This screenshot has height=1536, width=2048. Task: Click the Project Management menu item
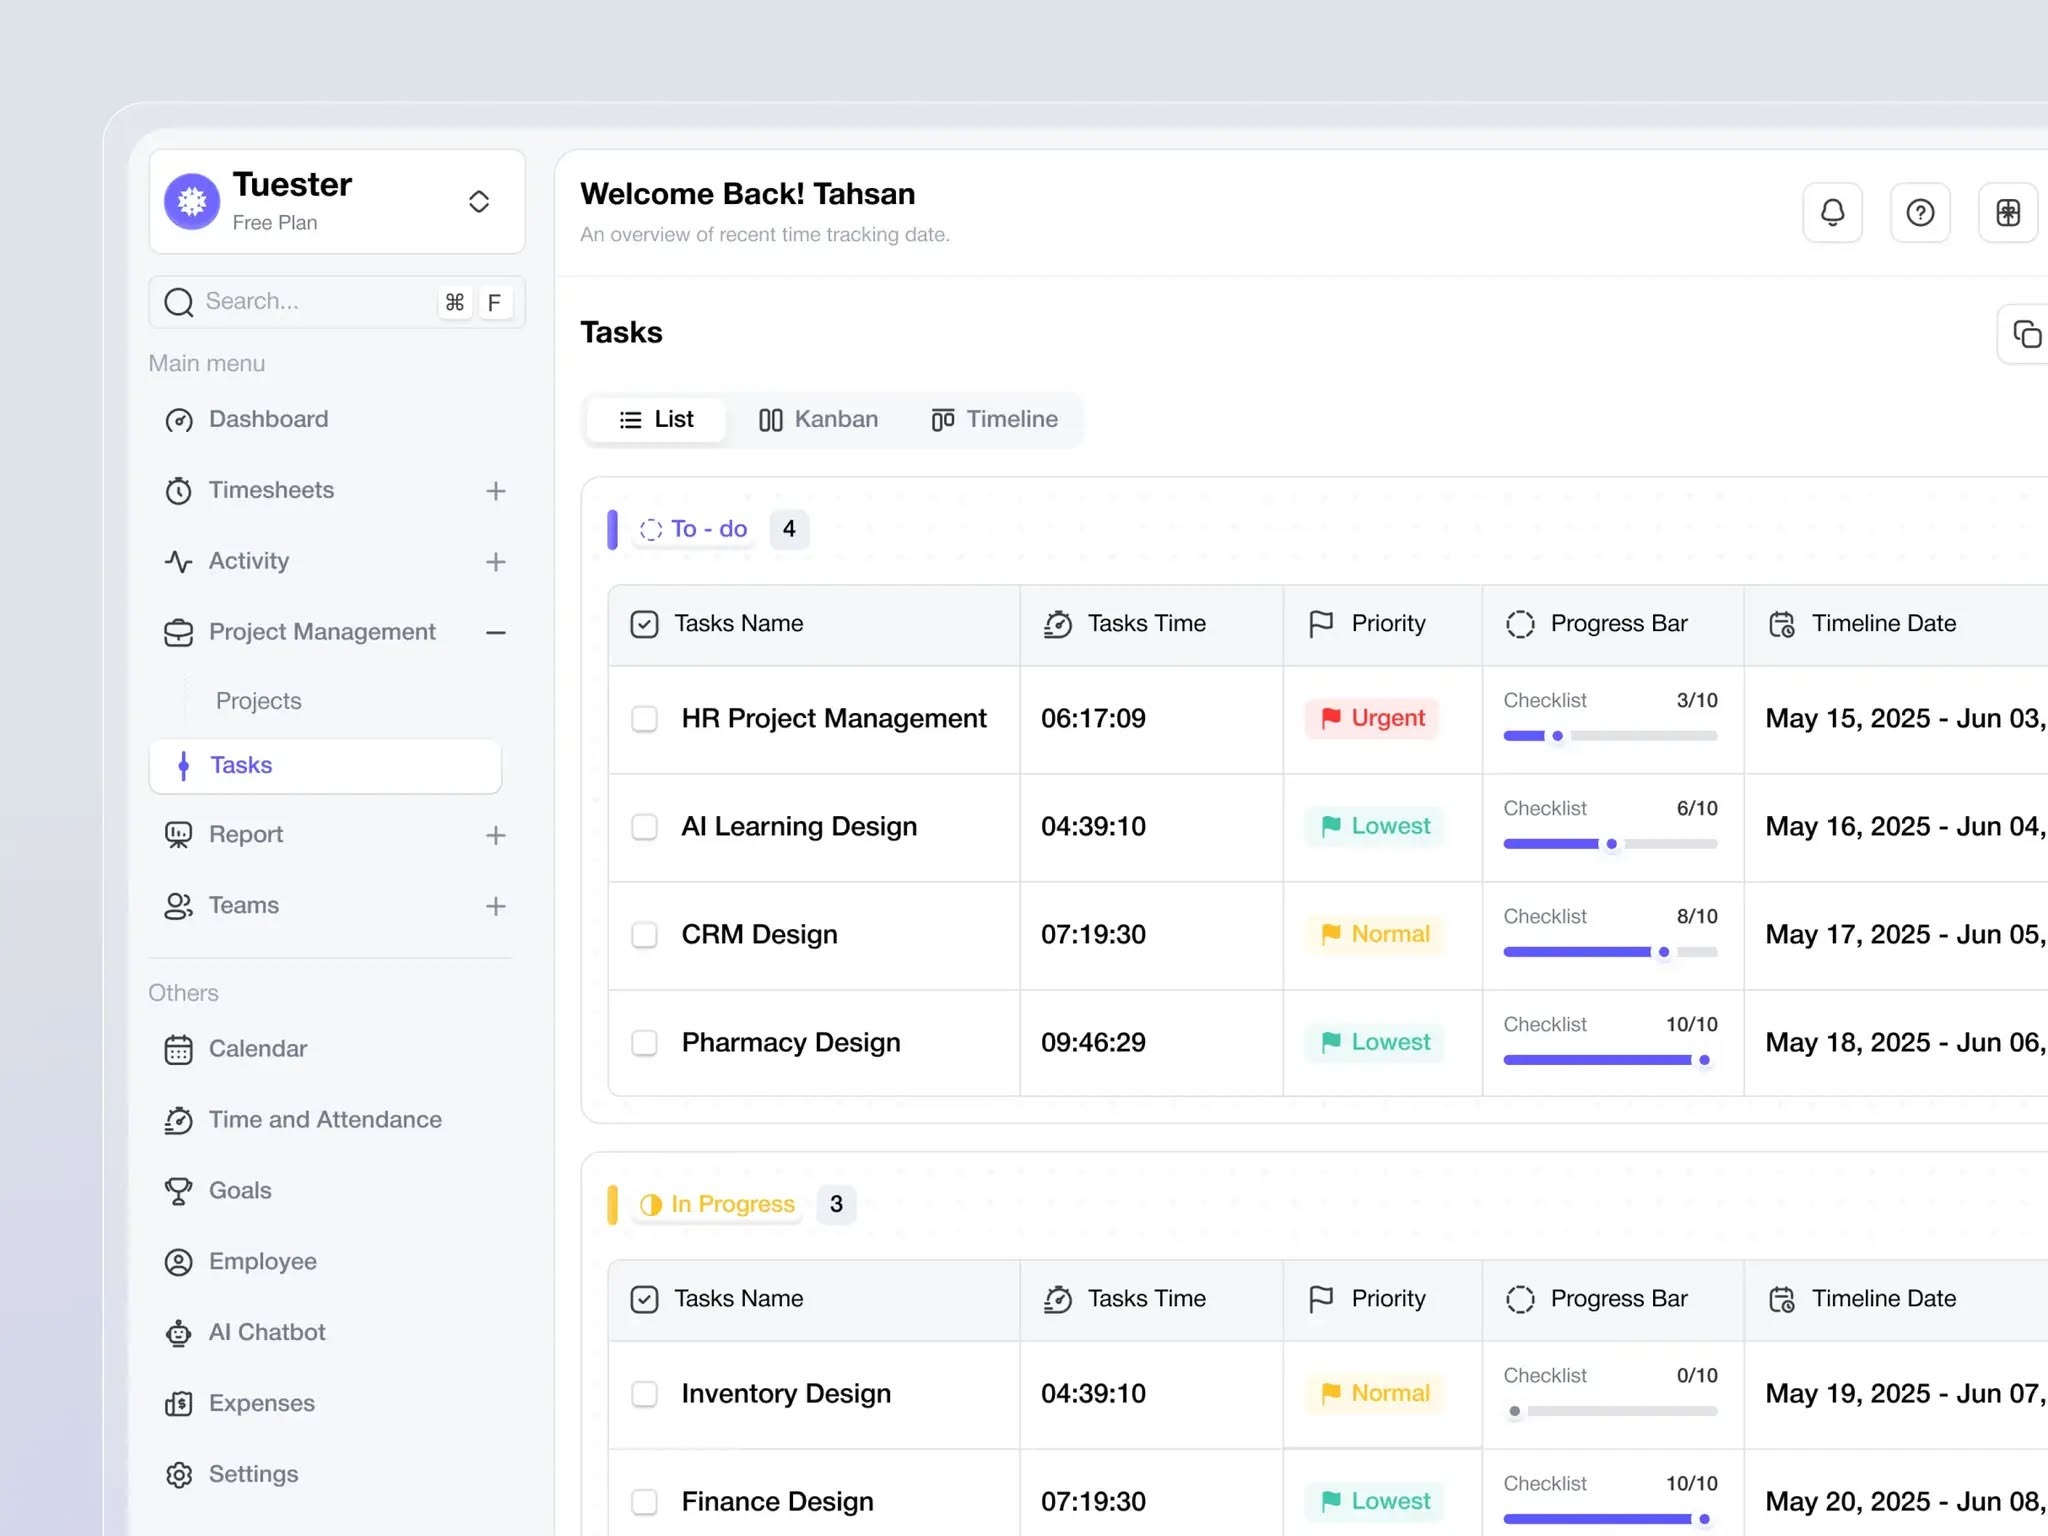[x=322, y=632]
